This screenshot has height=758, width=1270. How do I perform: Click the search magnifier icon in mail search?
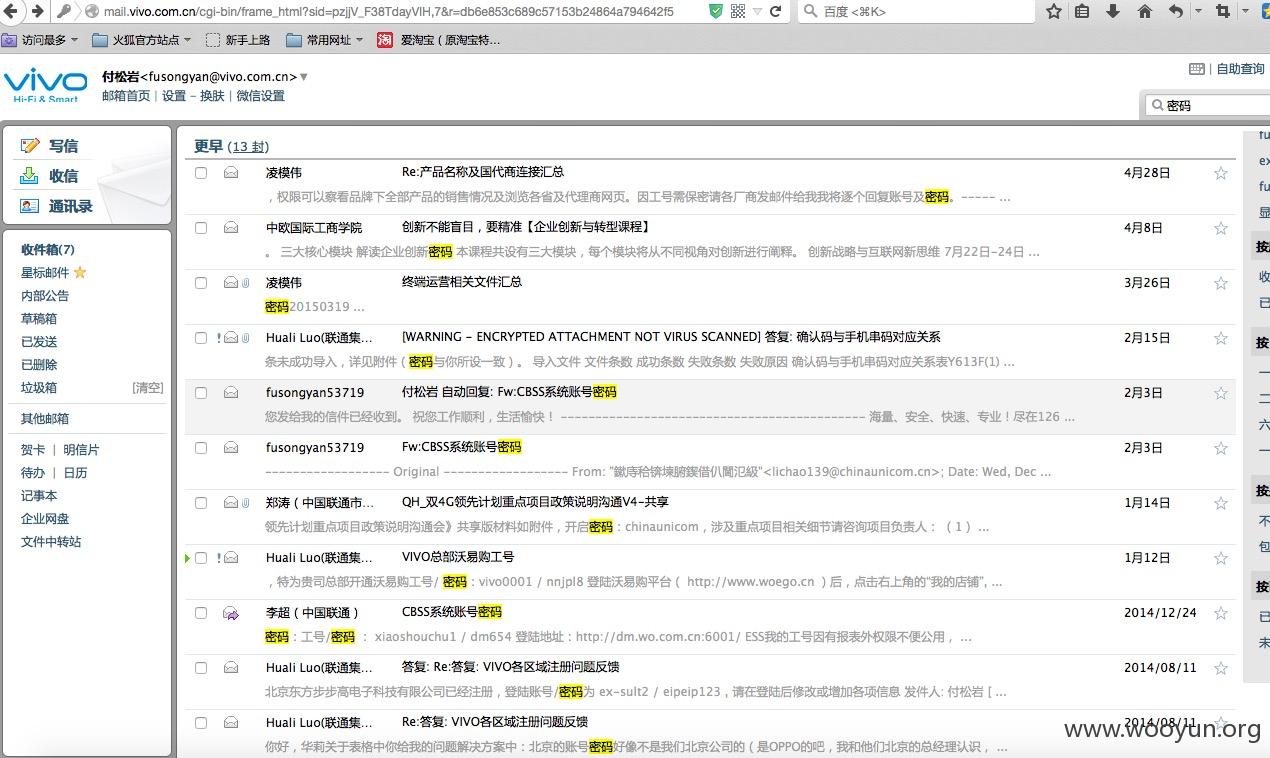pos(1158,105)
